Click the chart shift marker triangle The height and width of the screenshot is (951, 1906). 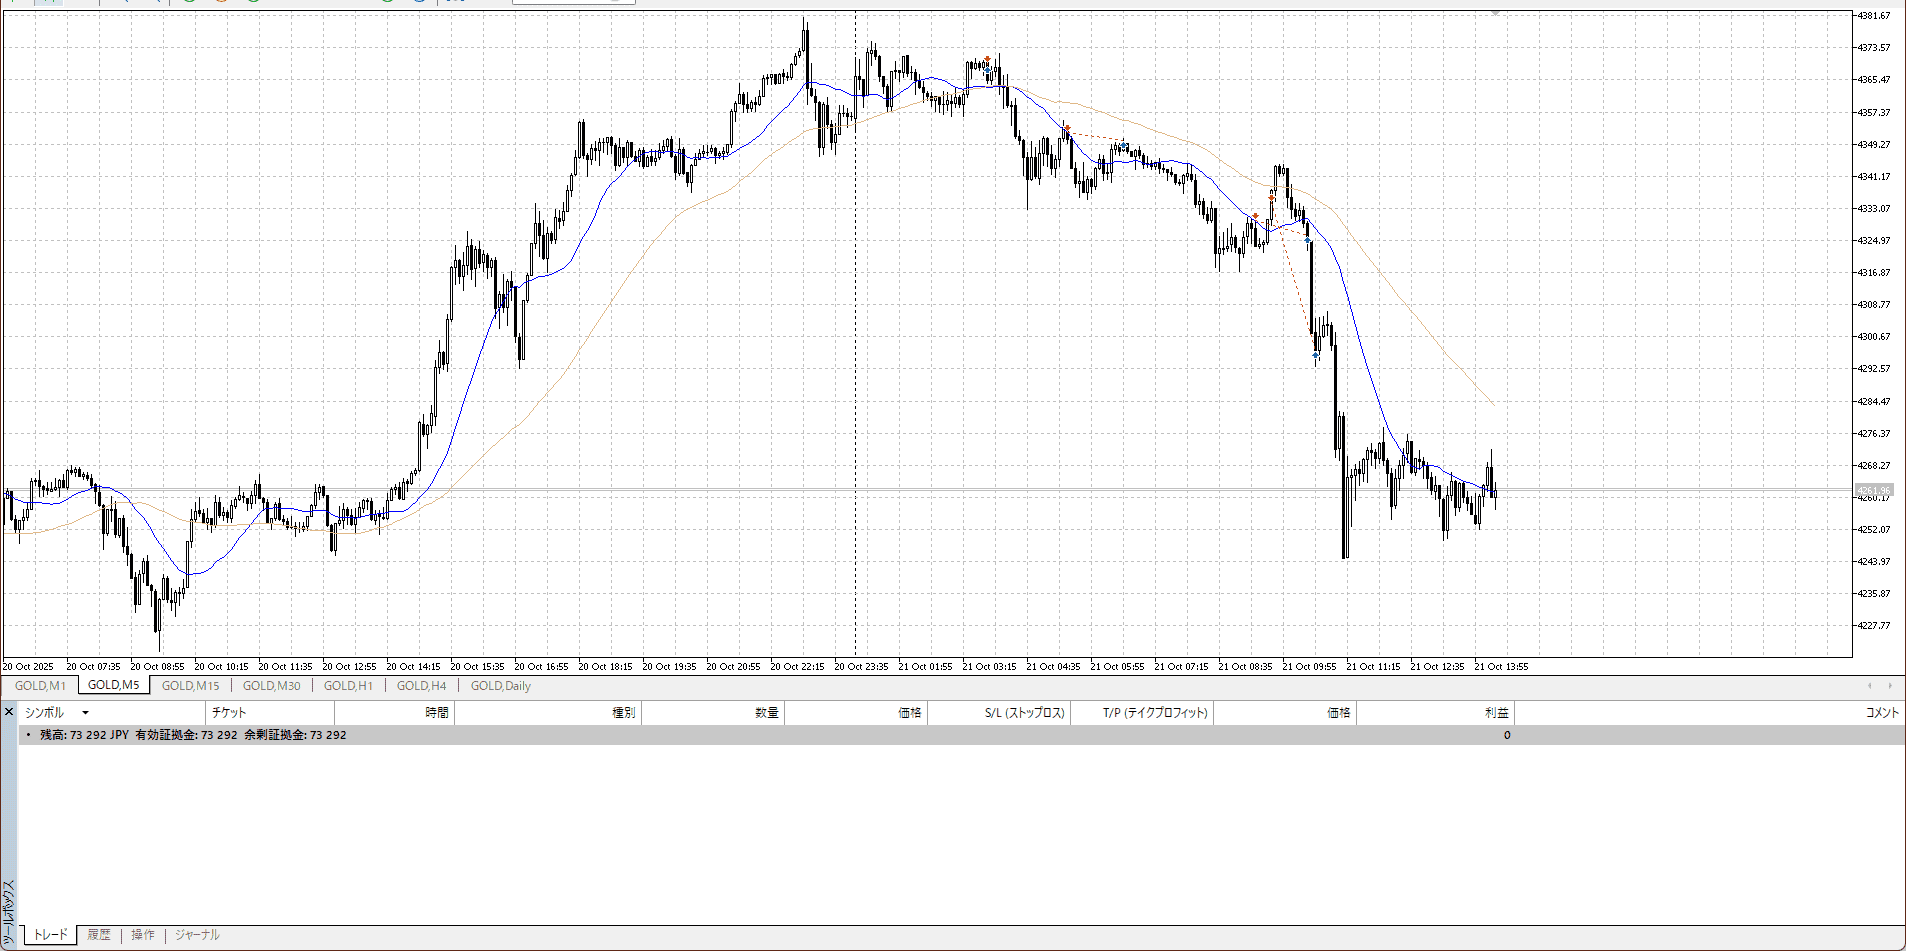[1495, 13]
